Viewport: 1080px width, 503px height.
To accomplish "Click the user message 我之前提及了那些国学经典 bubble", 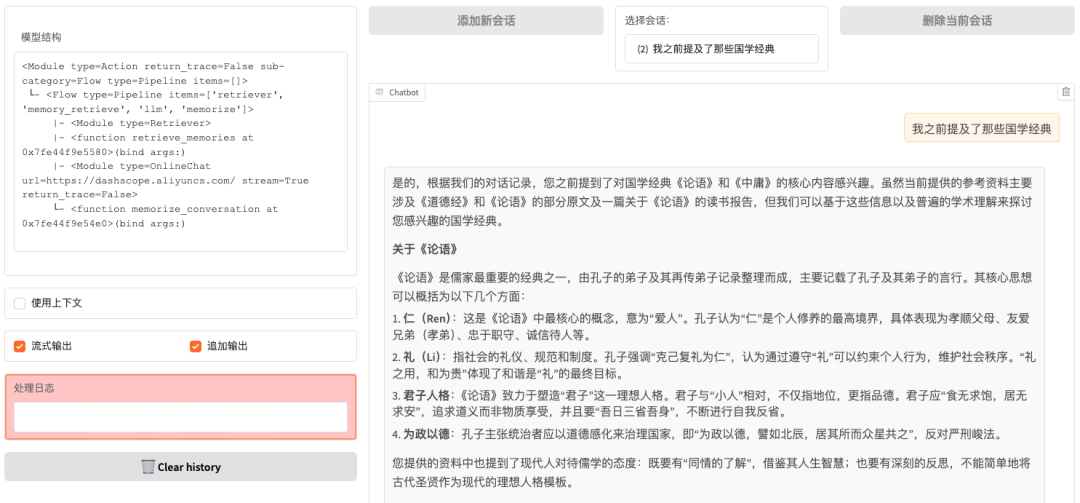I will tap(982, 129).
